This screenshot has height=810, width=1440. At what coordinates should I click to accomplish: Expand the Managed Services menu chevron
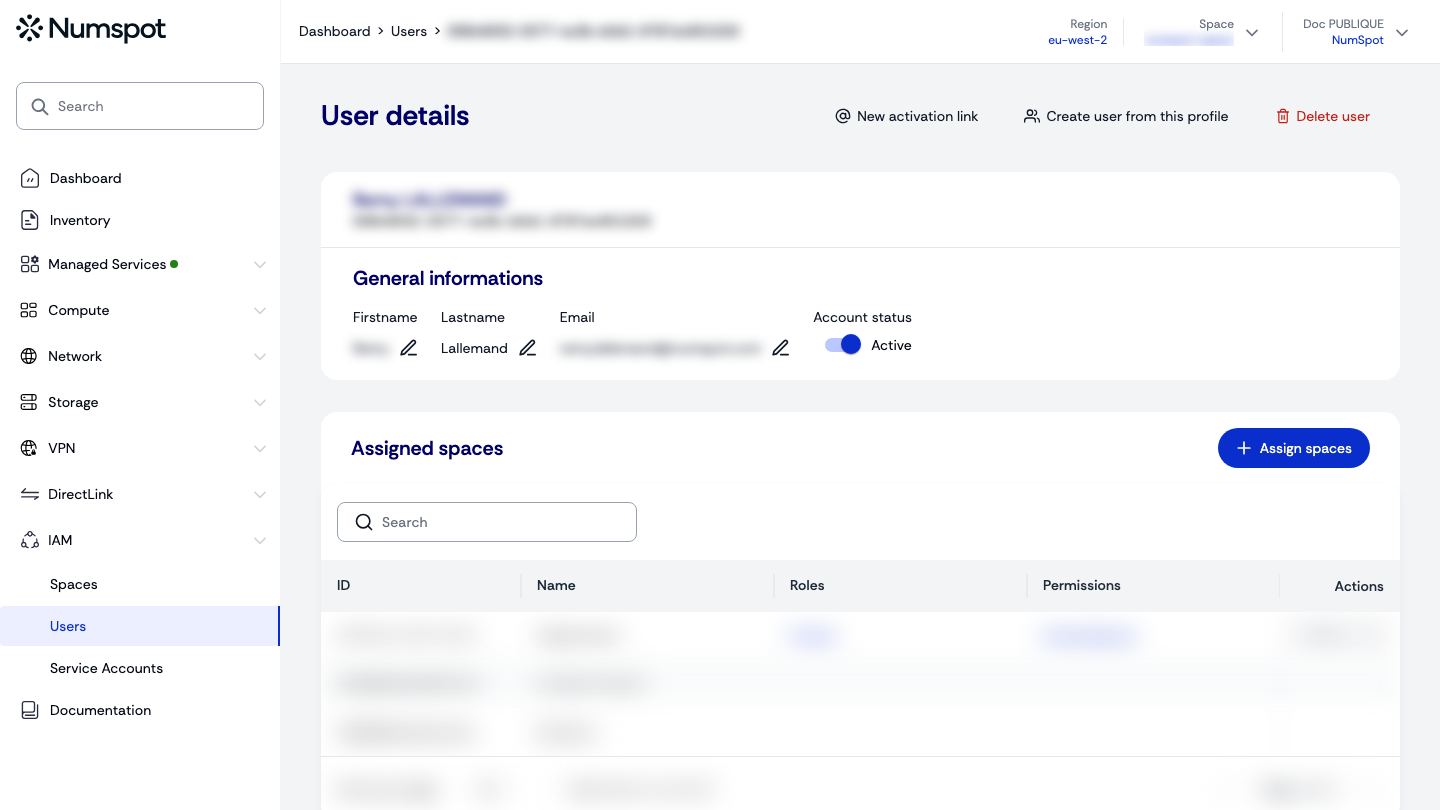[x=260, y=265]
